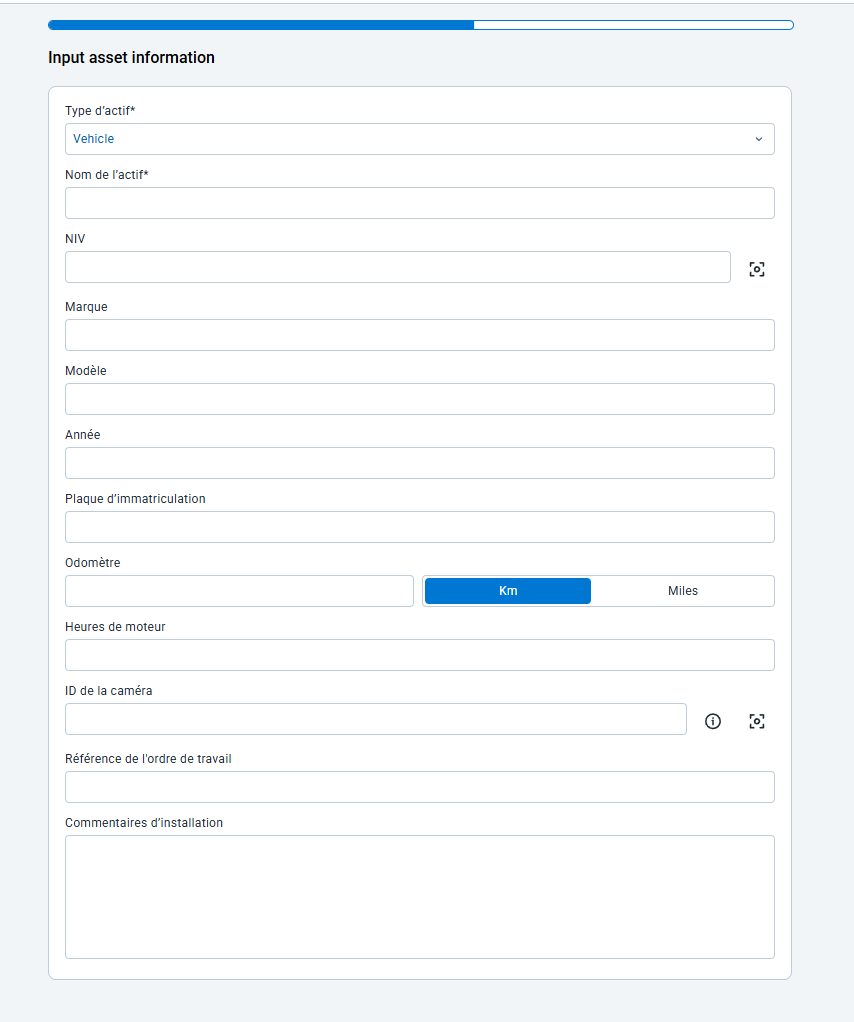854x1022 pixels.
Task: Click the Input asset information heading
Action: pos(131,58)
